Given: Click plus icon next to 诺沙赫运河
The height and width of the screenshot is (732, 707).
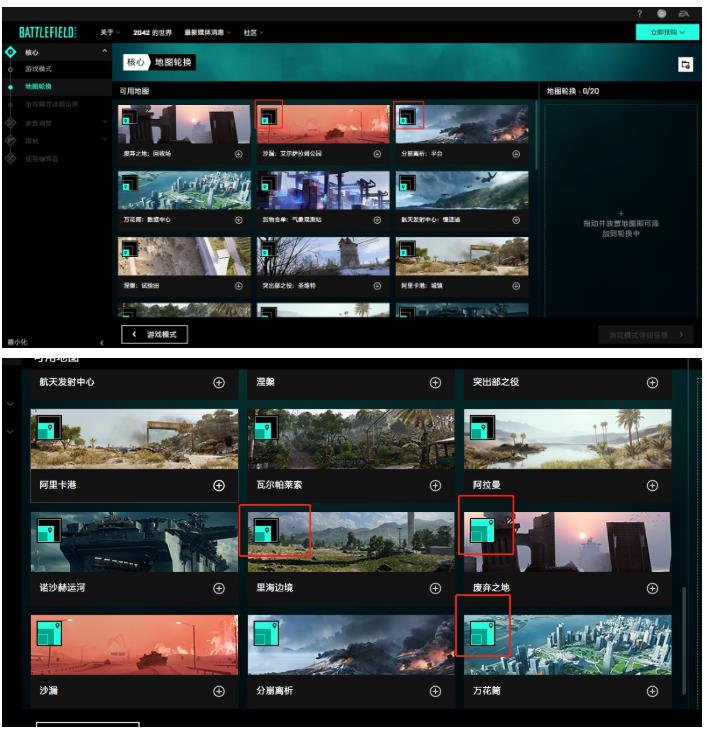Looking at the screenshot, I should [219, 588].
